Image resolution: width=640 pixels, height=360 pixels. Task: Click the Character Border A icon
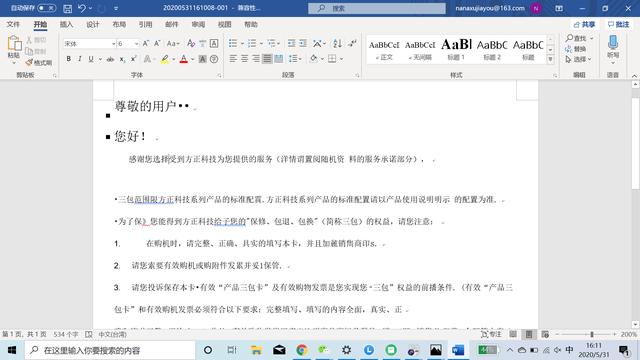[x=214, y=44]
